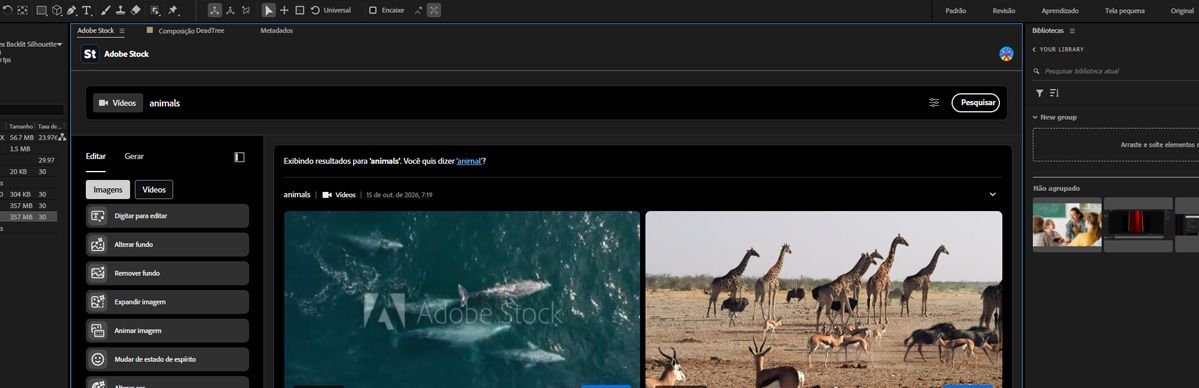Select the Roto Brush tool

click(156, 11)
